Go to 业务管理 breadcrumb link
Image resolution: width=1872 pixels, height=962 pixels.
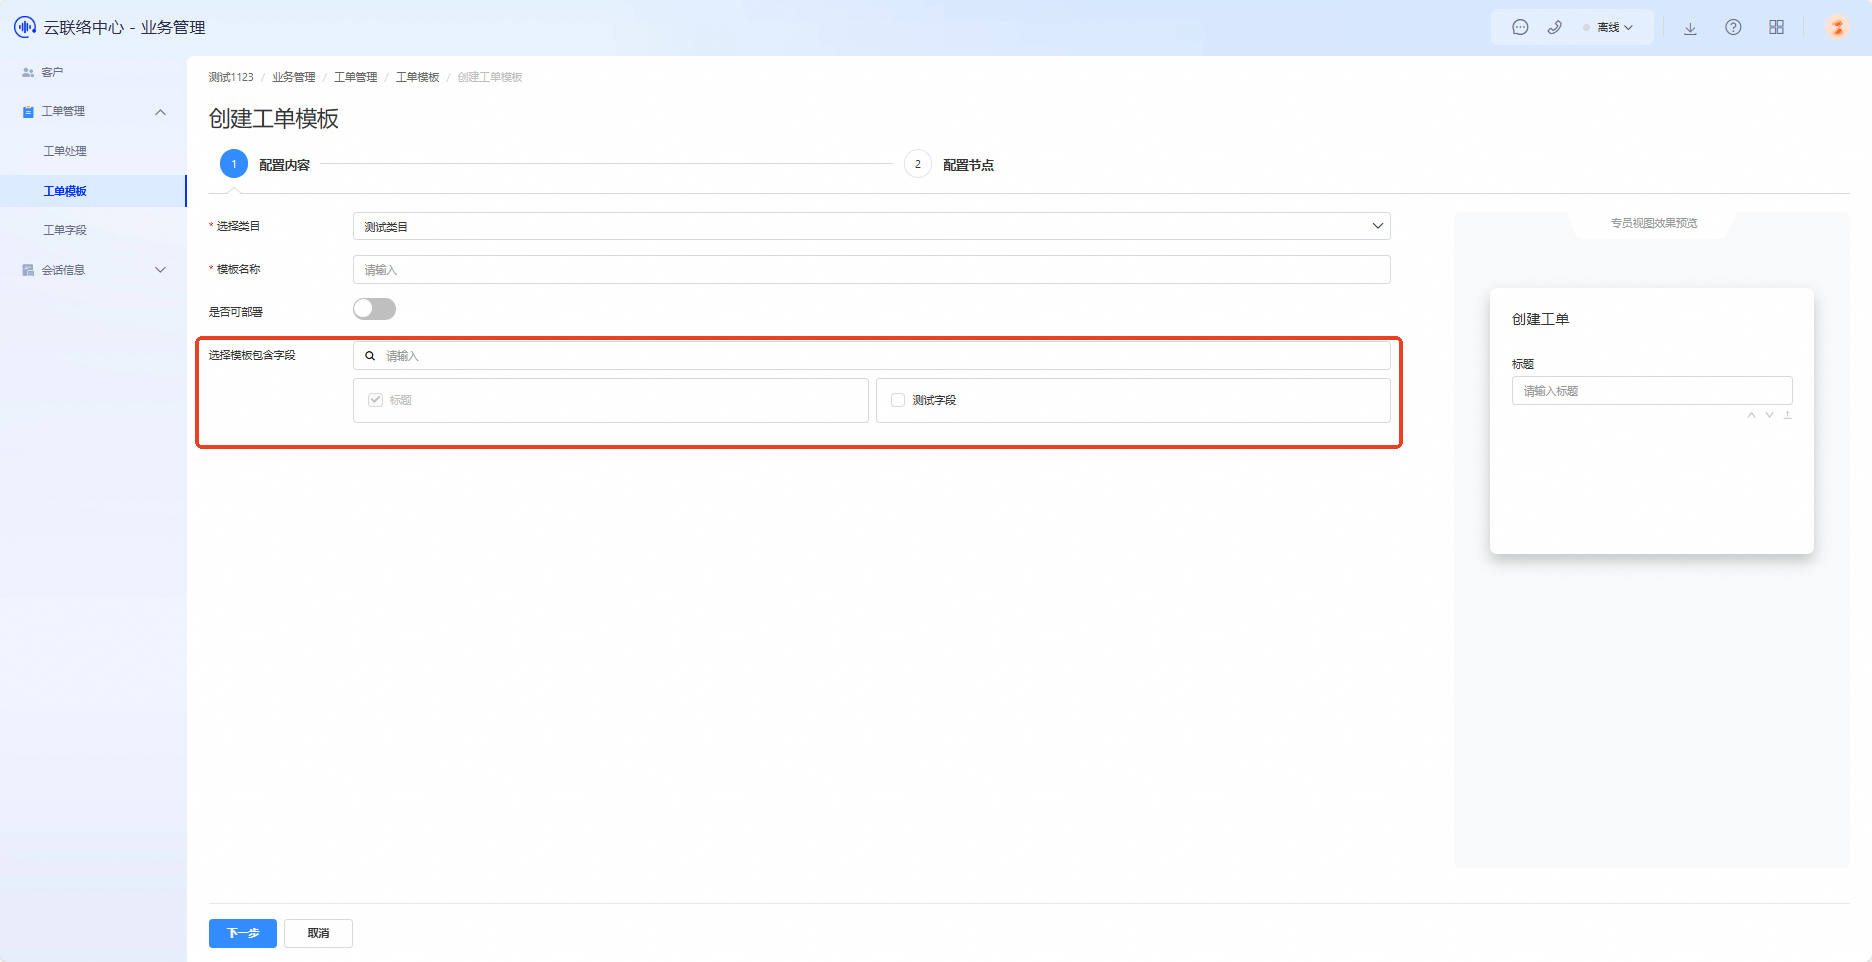(294, 77)
